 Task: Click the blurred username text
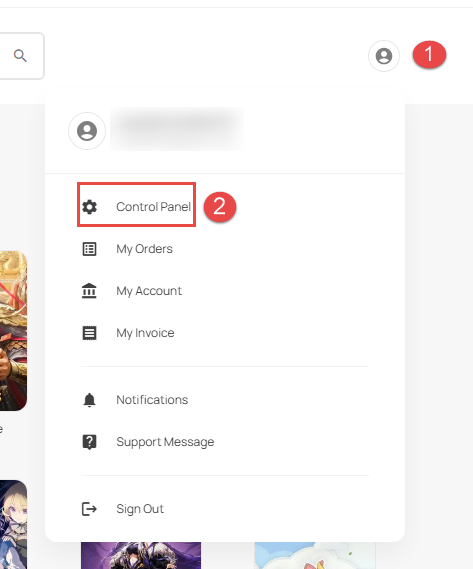coord(177,129)
